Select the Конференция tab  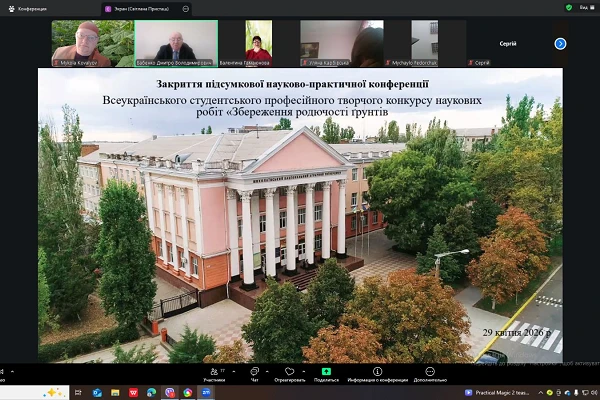28,8
